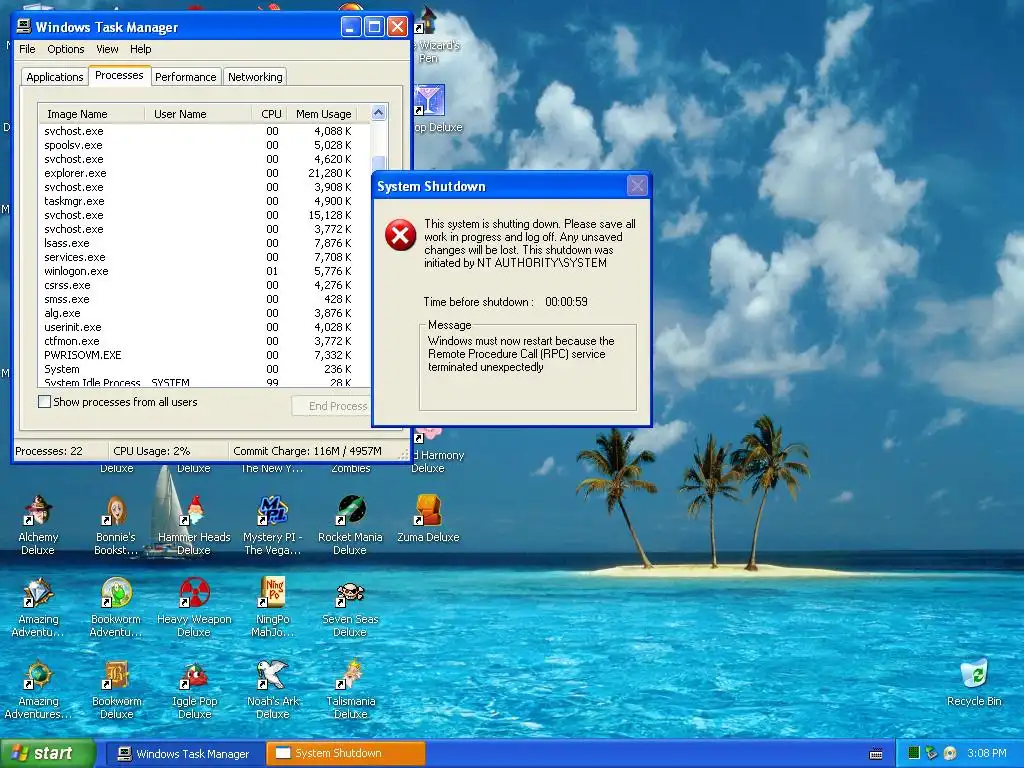
Task: Open the Help menu in Task Manager
Action: 140,49
